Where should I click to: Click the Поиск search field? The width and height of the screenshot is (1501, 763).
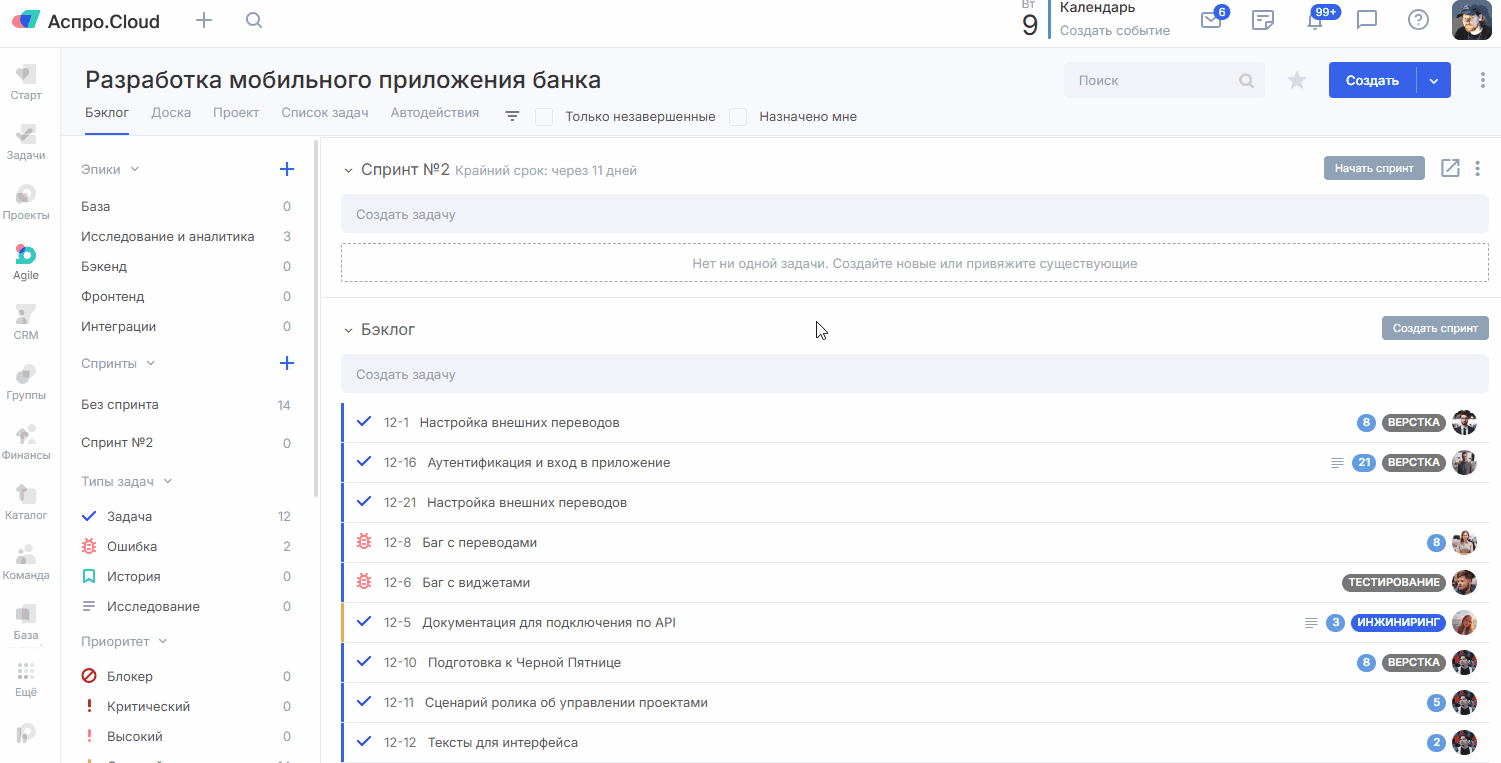1155,81
